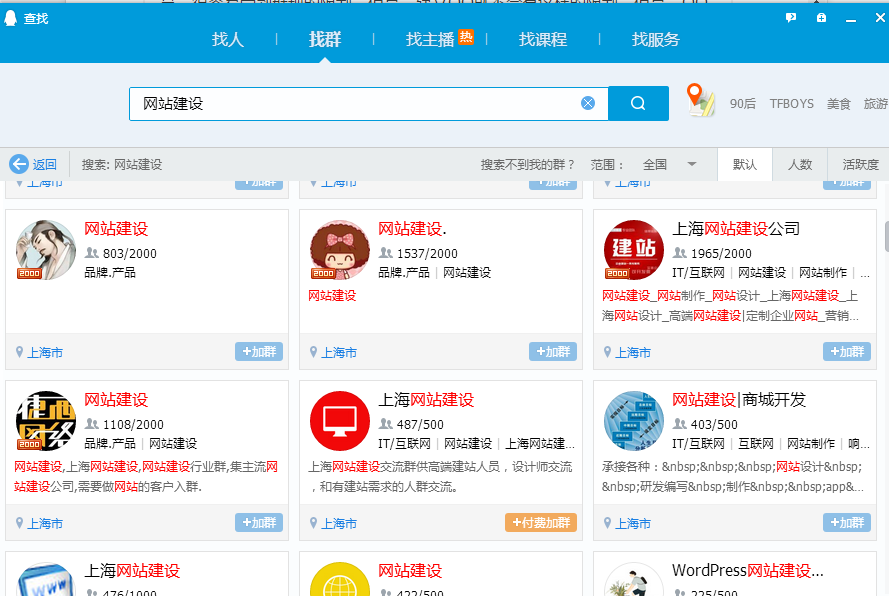Expand the 范围 全国 dropdown
Screen dimensions: 889x596
pos(669,164)
